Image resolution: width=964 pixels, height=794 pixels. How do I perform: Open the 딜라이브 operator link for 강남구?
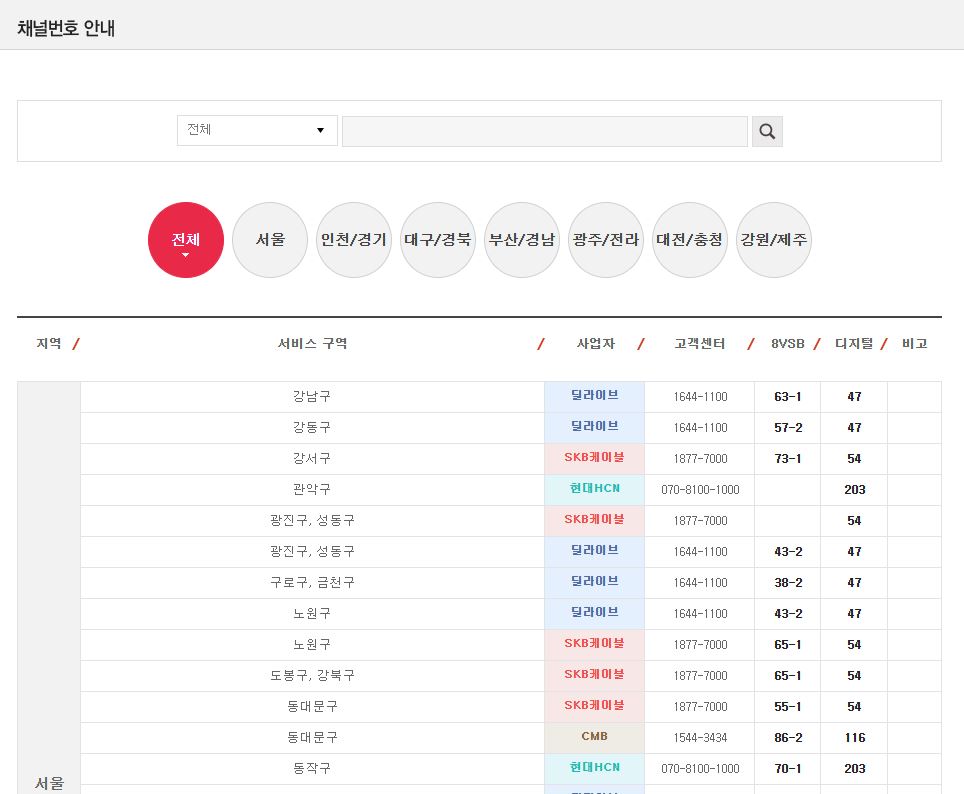coord(594,396)
